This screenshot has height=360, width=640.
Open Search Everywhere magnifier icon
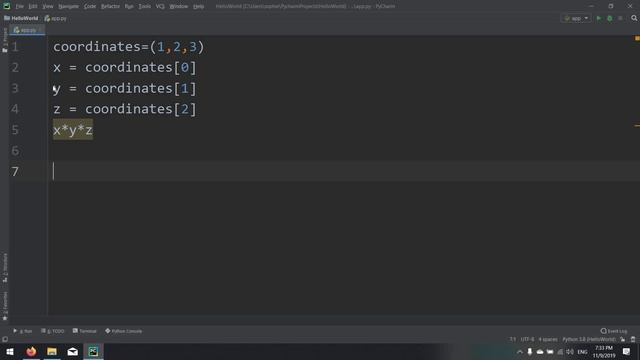(x=634, y=18)
